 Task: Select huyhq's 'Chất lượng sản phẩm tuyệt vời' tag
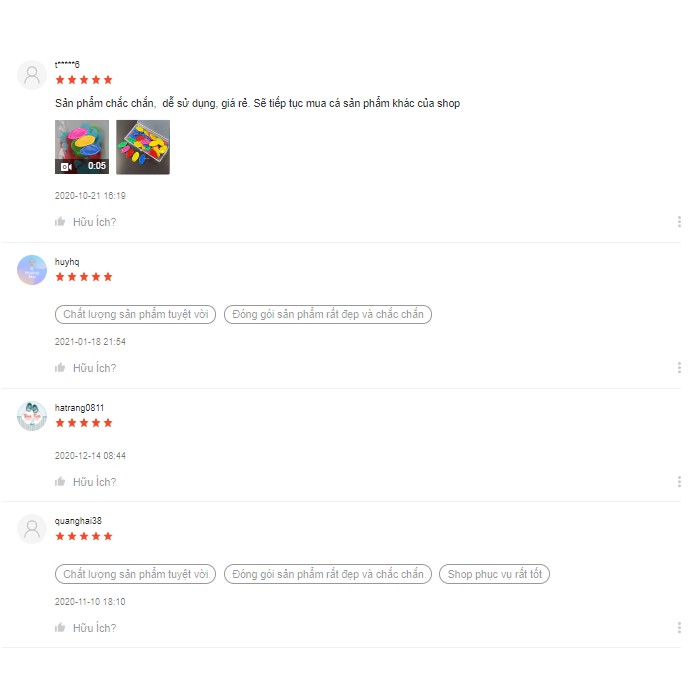[x=135, y=314]
